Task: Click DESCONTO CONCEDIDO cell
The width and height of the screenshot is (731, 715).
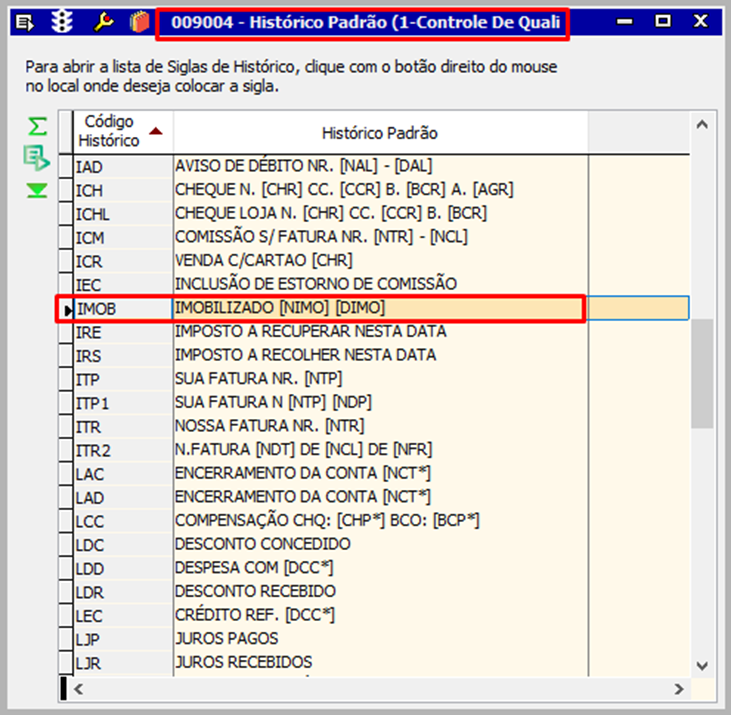Action: 380,544
